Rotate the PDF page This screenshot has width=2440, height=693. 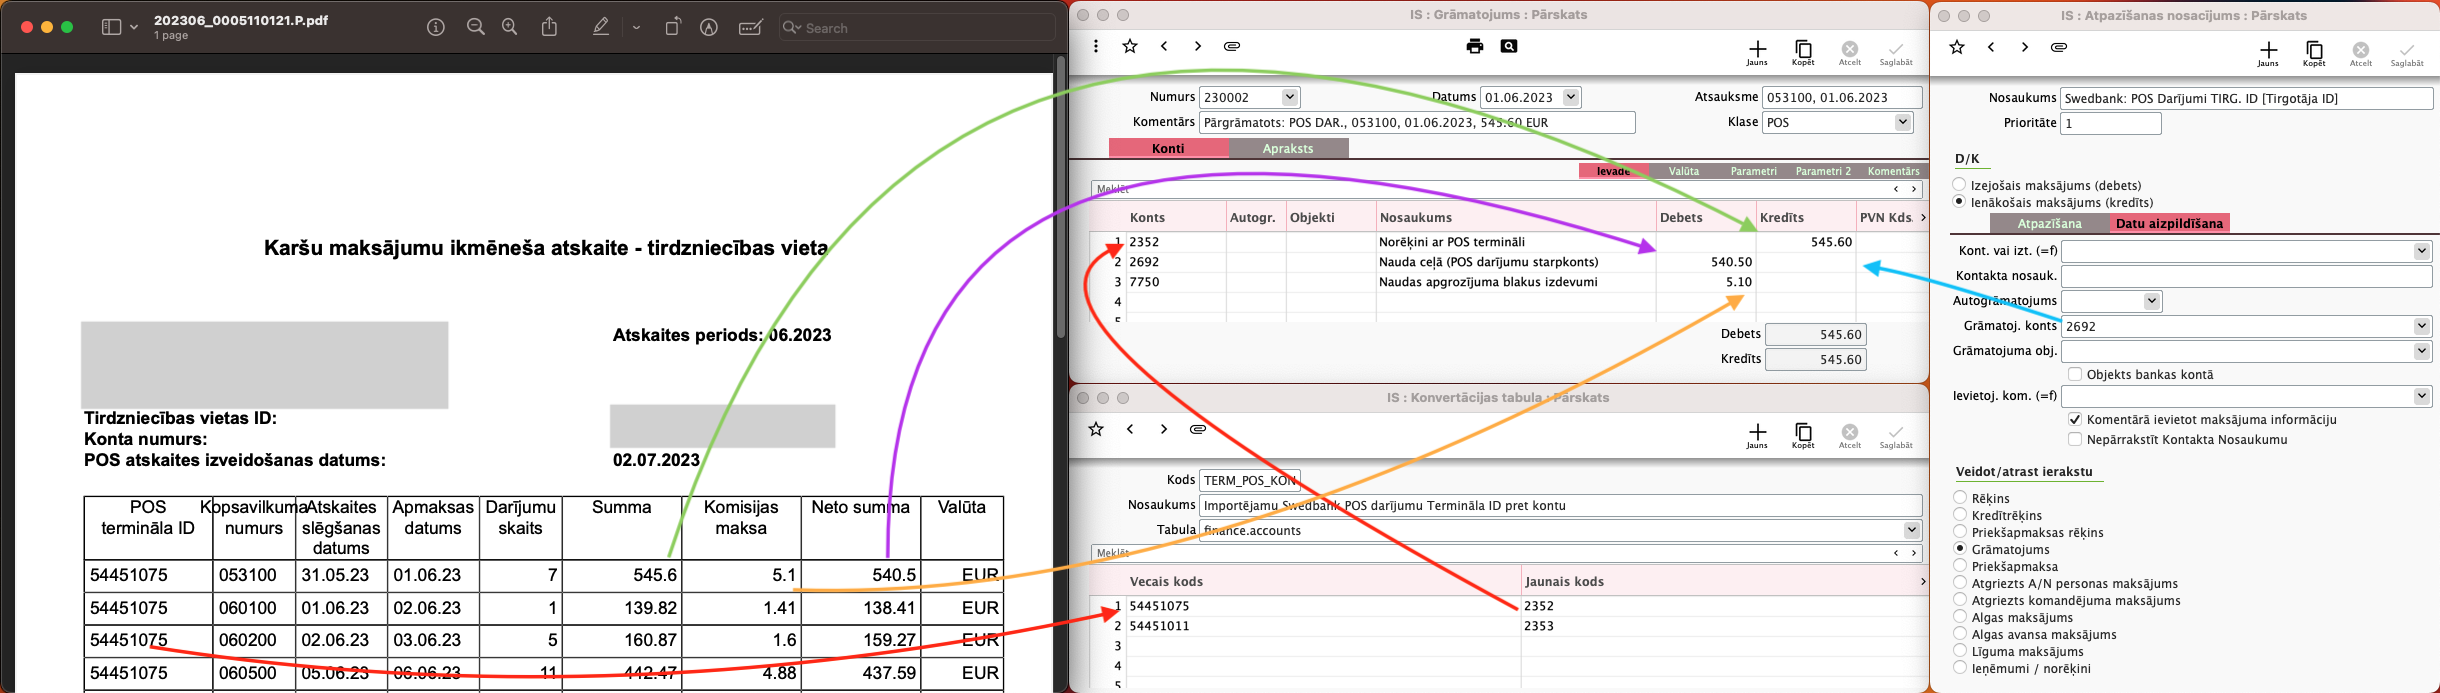[x=673, y=27]
